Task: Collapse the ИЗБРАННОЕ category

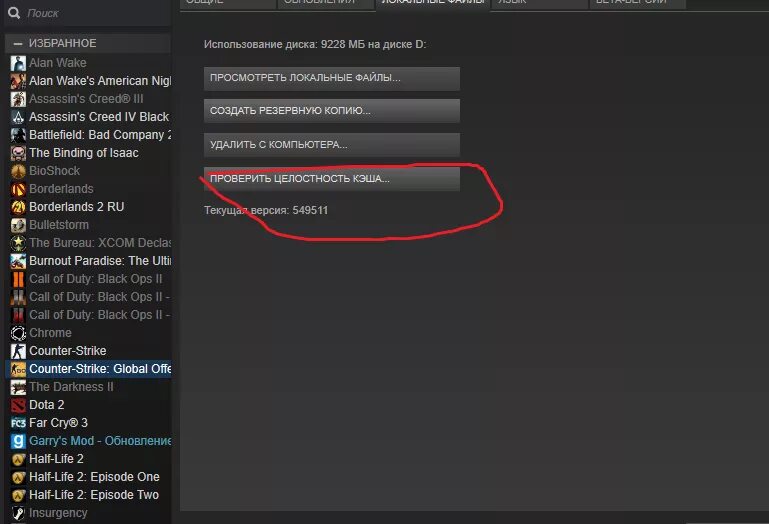Action: [x=18, y=44]
